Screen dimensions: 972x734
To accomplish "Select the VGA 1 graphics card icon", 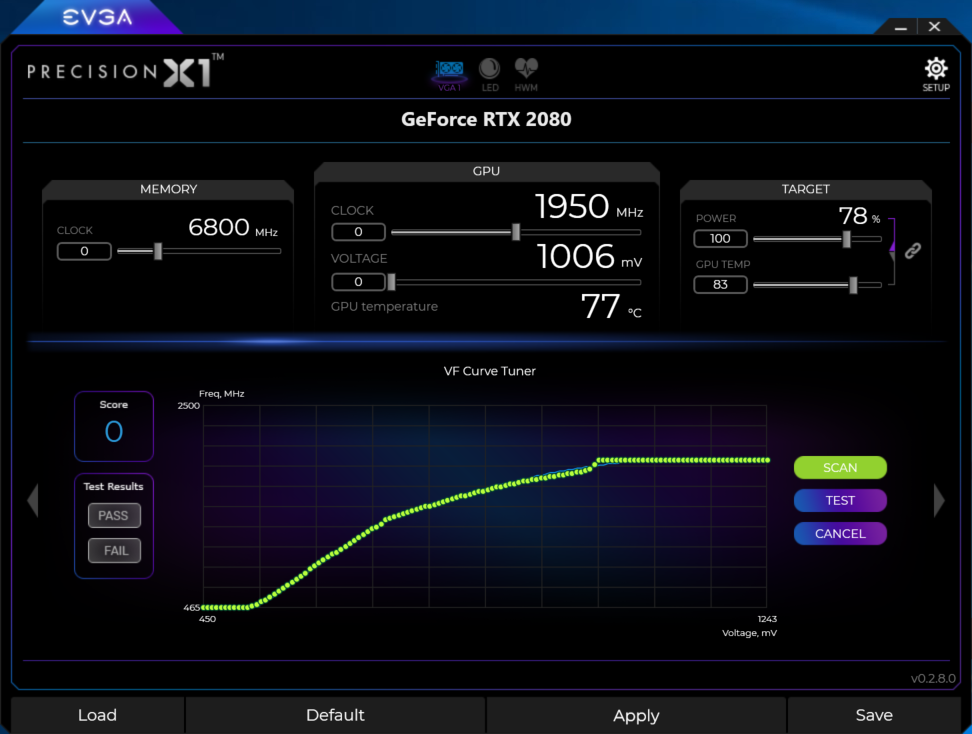I will (449, 75).
